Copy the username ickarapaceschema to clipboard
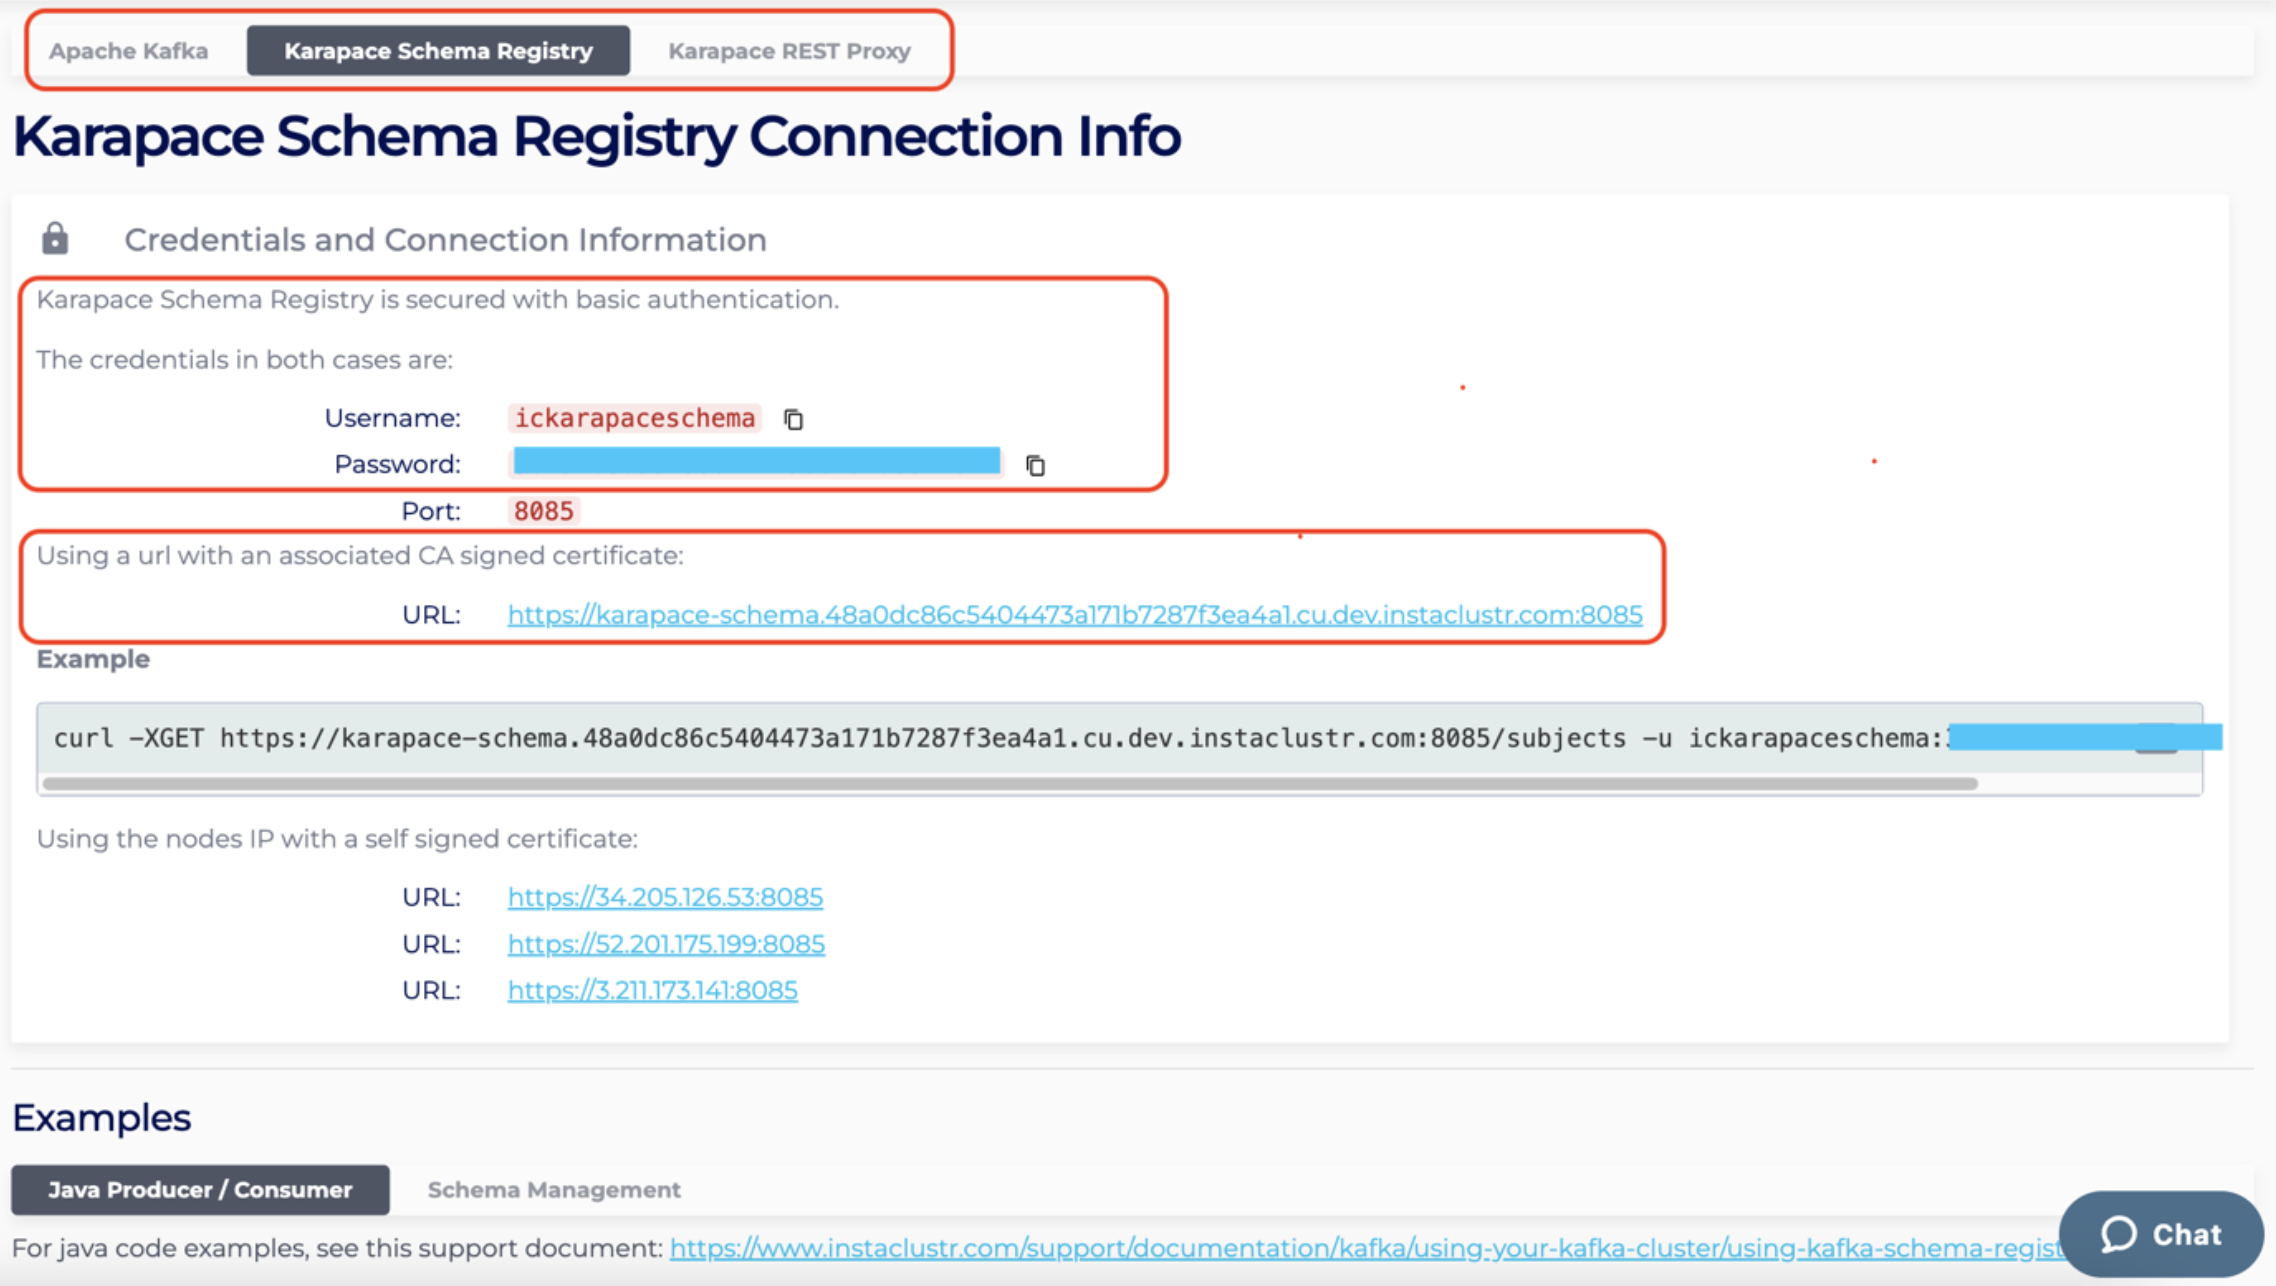The width and height of the screenshot is (2276, 1286). 793,419
